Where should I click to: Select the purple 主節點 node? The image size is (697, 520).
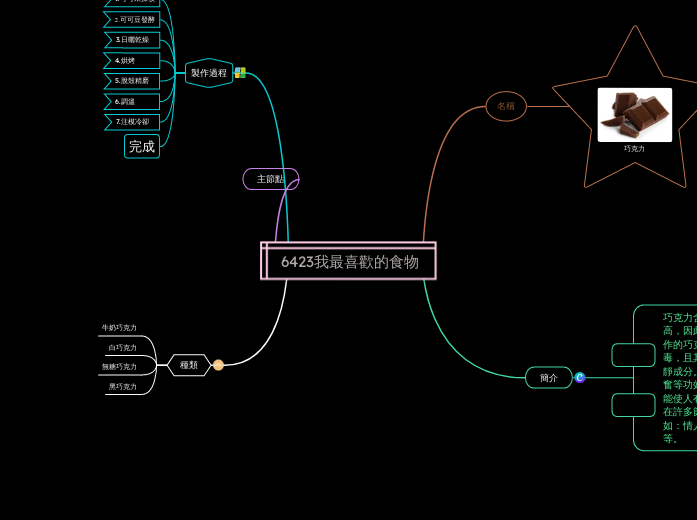click(271, 179)
